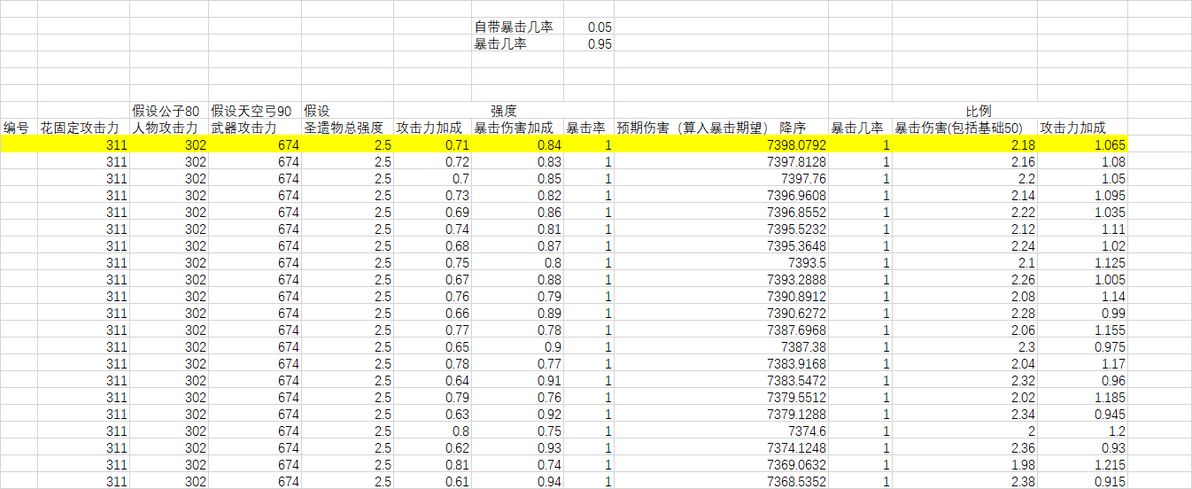Viewport: 1192px width, 489px height.
Task: Click the ratio cell 1.05
Action: (1083, 178)
